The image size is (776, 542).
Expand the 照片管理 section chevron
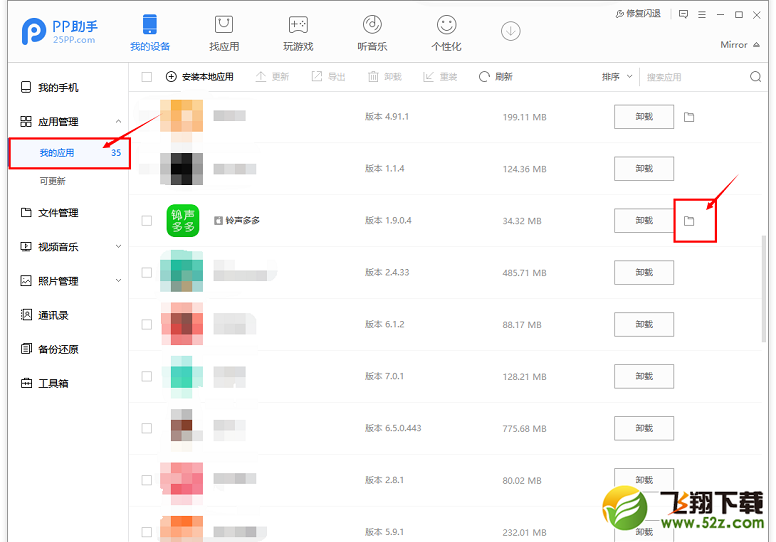coord(118,280)
